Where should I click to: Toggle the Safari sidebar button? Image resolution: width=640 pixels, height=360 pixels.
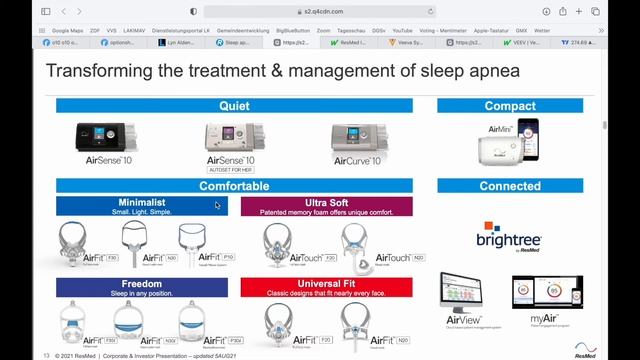point(46,11)
